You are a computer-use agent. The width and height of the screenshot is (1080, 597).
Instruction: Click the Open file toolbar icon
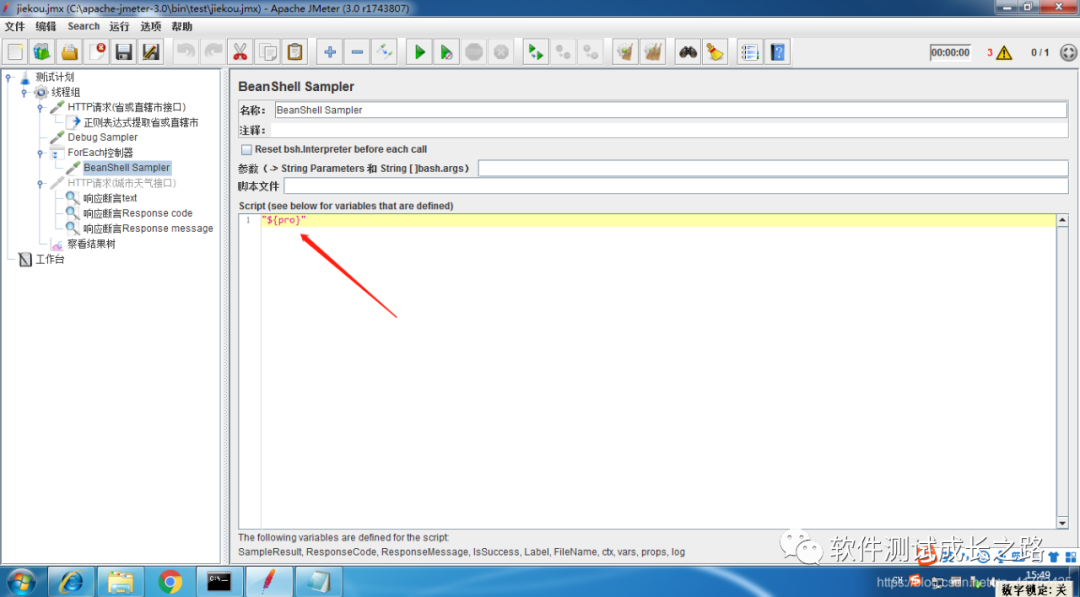tap(70, 52)
